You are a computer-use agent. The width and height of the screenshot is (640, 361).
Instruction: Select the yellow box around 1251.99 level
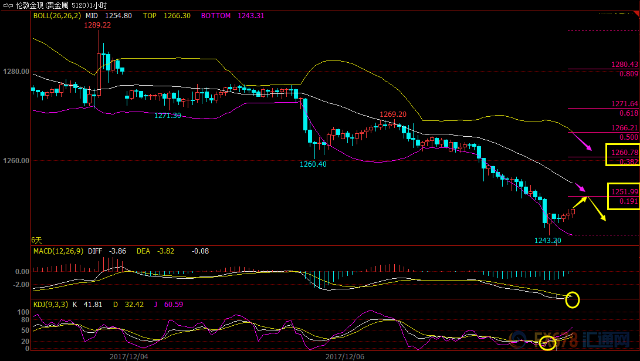tap(623, 196)
